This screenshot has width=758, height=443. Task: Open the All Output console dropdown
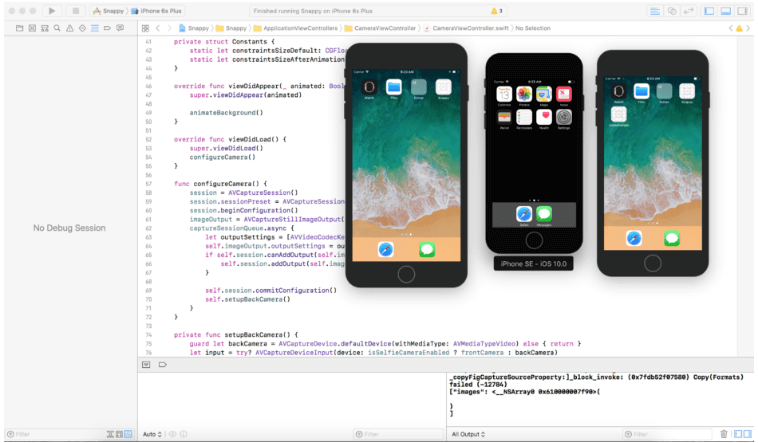pos(468,434)
